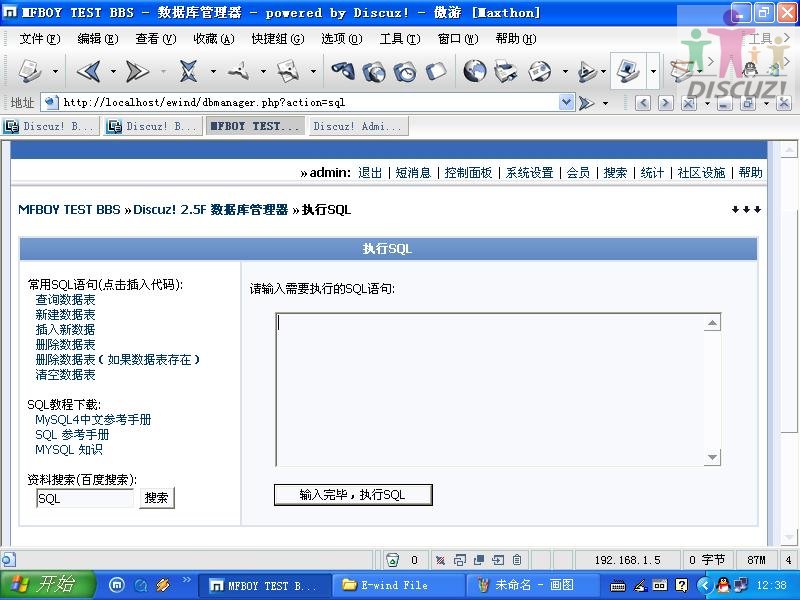Click the Refresh toolbar icon
800x600 pixels.
238,71
